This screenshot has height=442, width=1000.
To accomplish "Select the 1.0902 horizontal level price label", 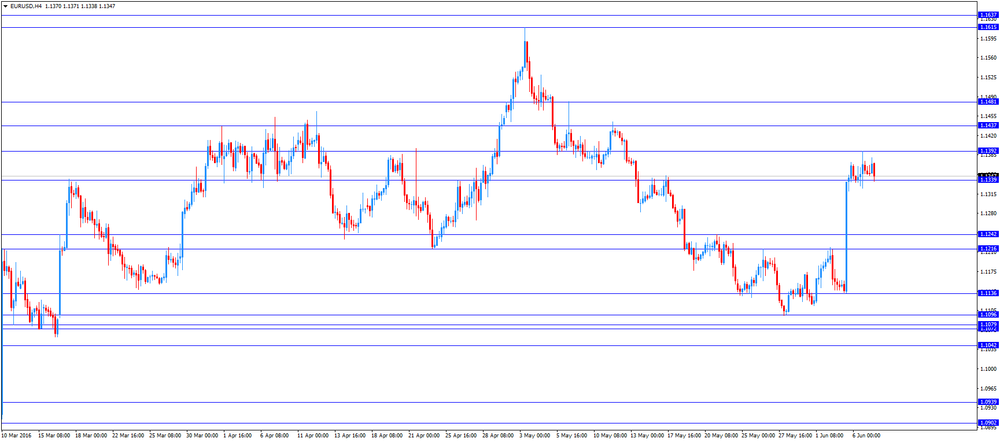I will [x=989, y=422].
